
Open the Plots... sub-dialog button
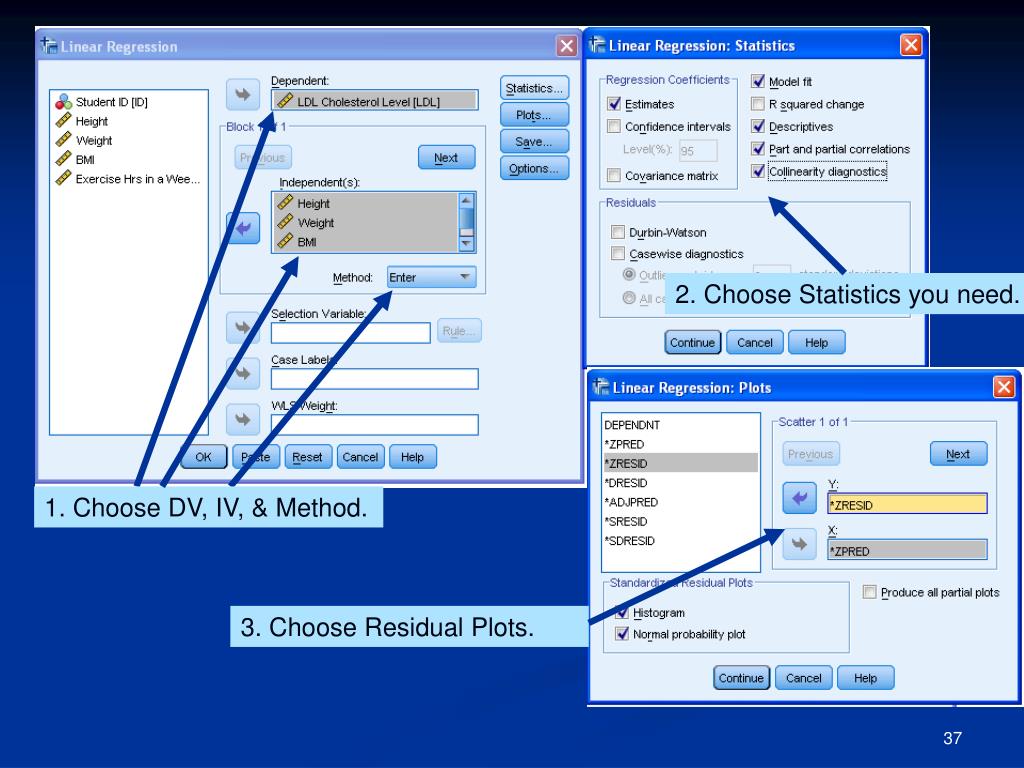point(534,115)
